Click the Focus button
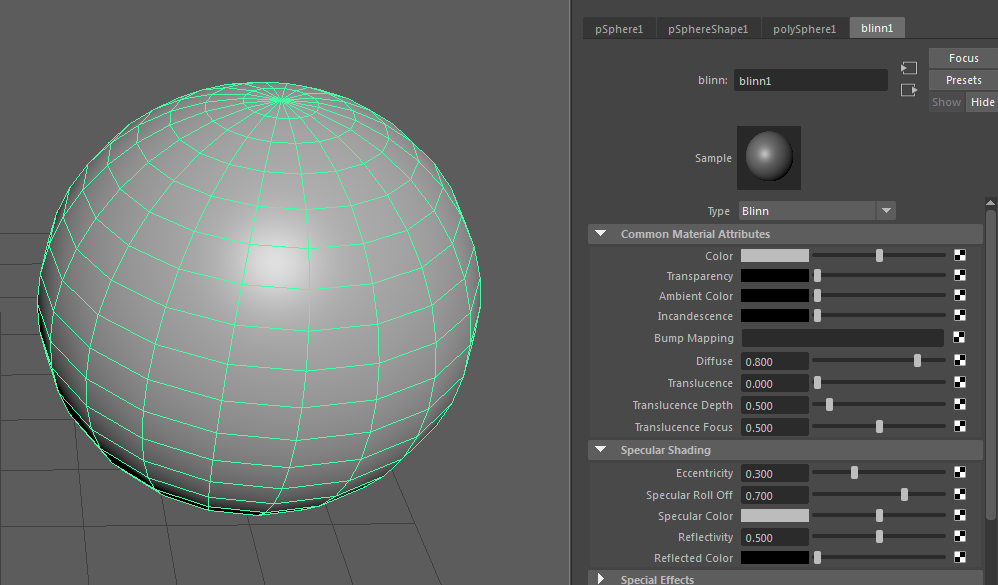The image size is (998, 585). coord(963,58)
